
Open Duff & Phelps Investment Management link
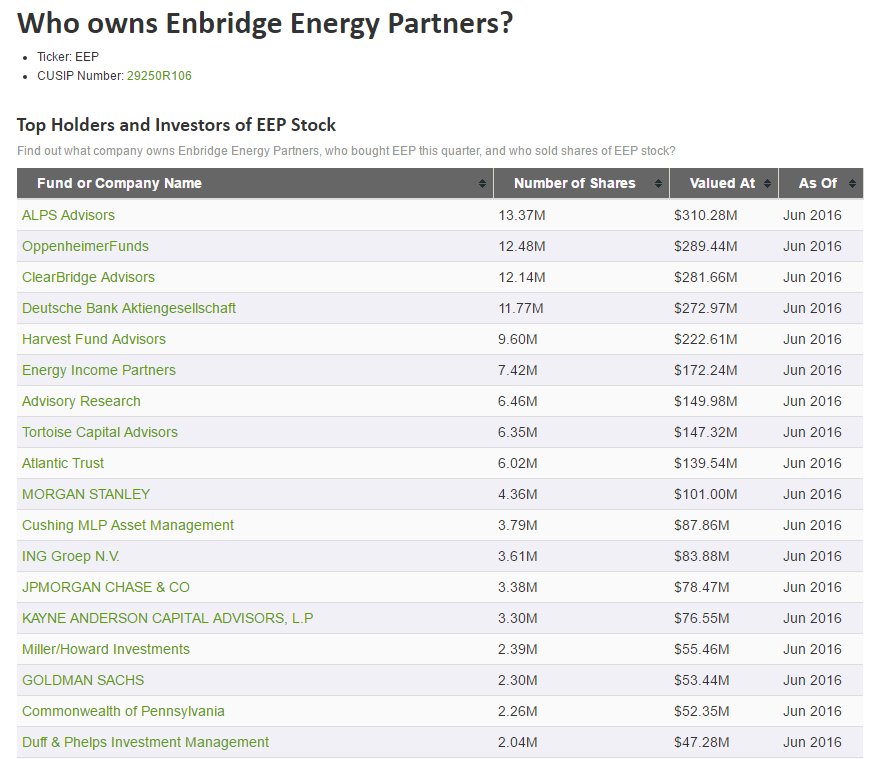(x=146, y=742)
